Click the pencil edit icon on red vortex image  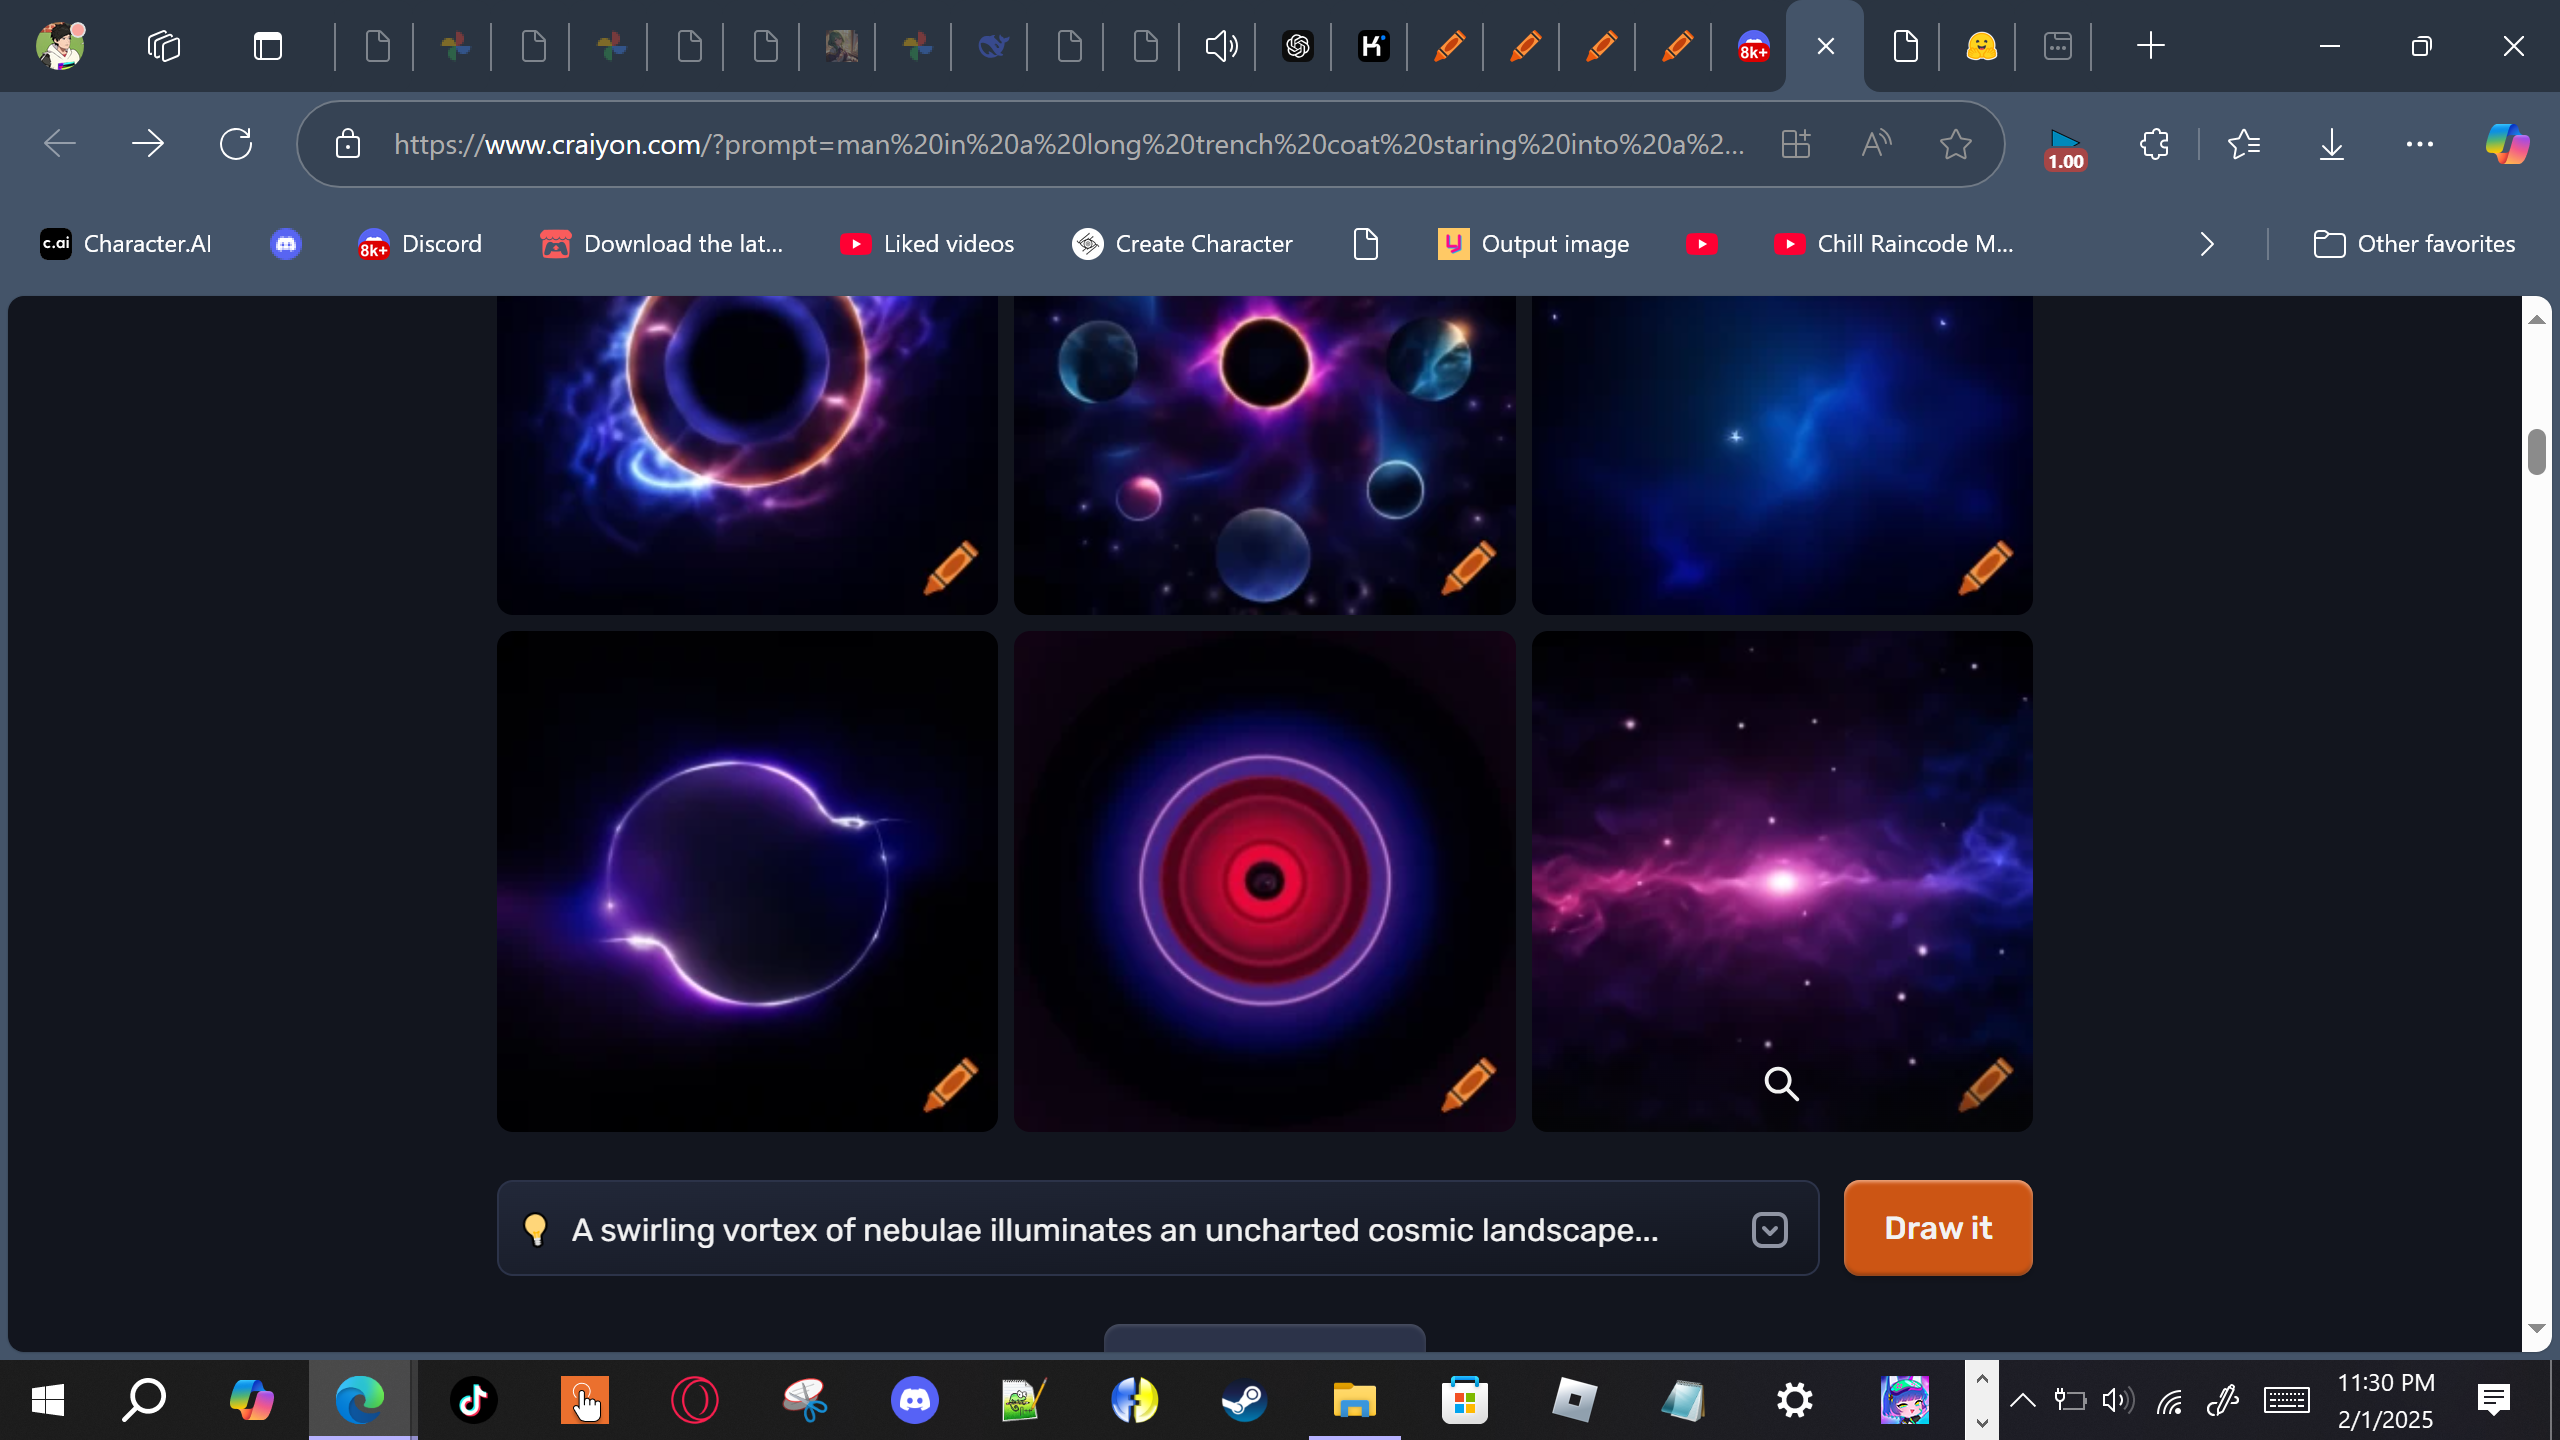pyautogui.click(x=1467, y=1084)
